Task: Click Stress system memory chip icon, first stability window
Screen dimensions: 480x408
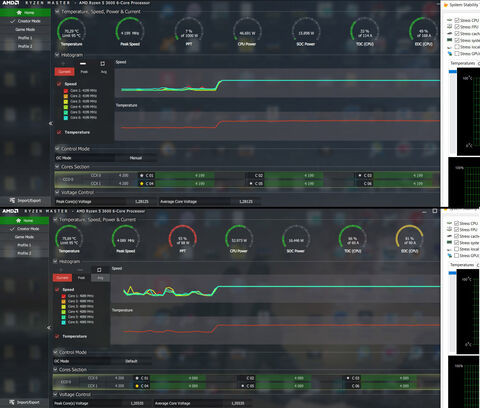Action: click(x=450, y=40)
